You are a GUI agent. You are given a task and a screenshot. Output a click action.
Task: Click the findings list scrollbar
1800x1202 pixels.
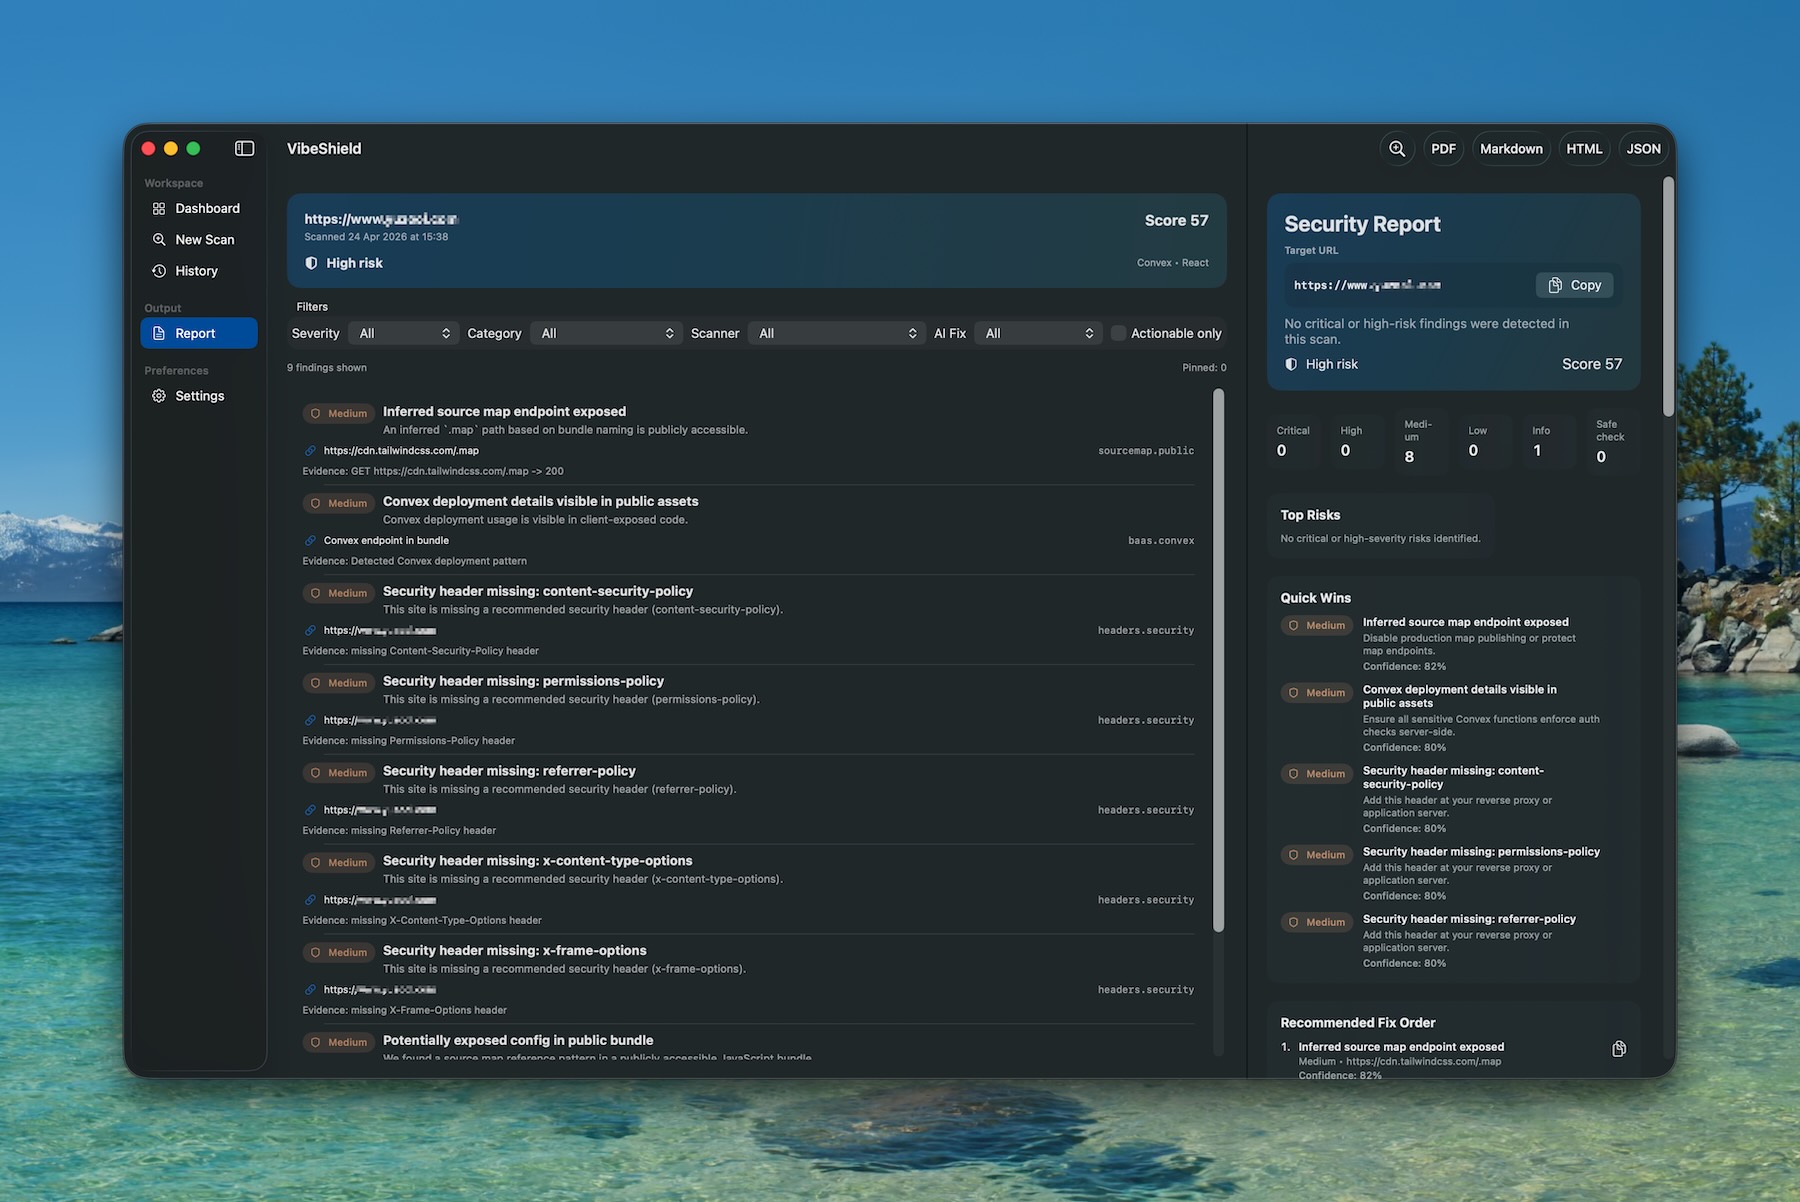(x=1216, y=660)
